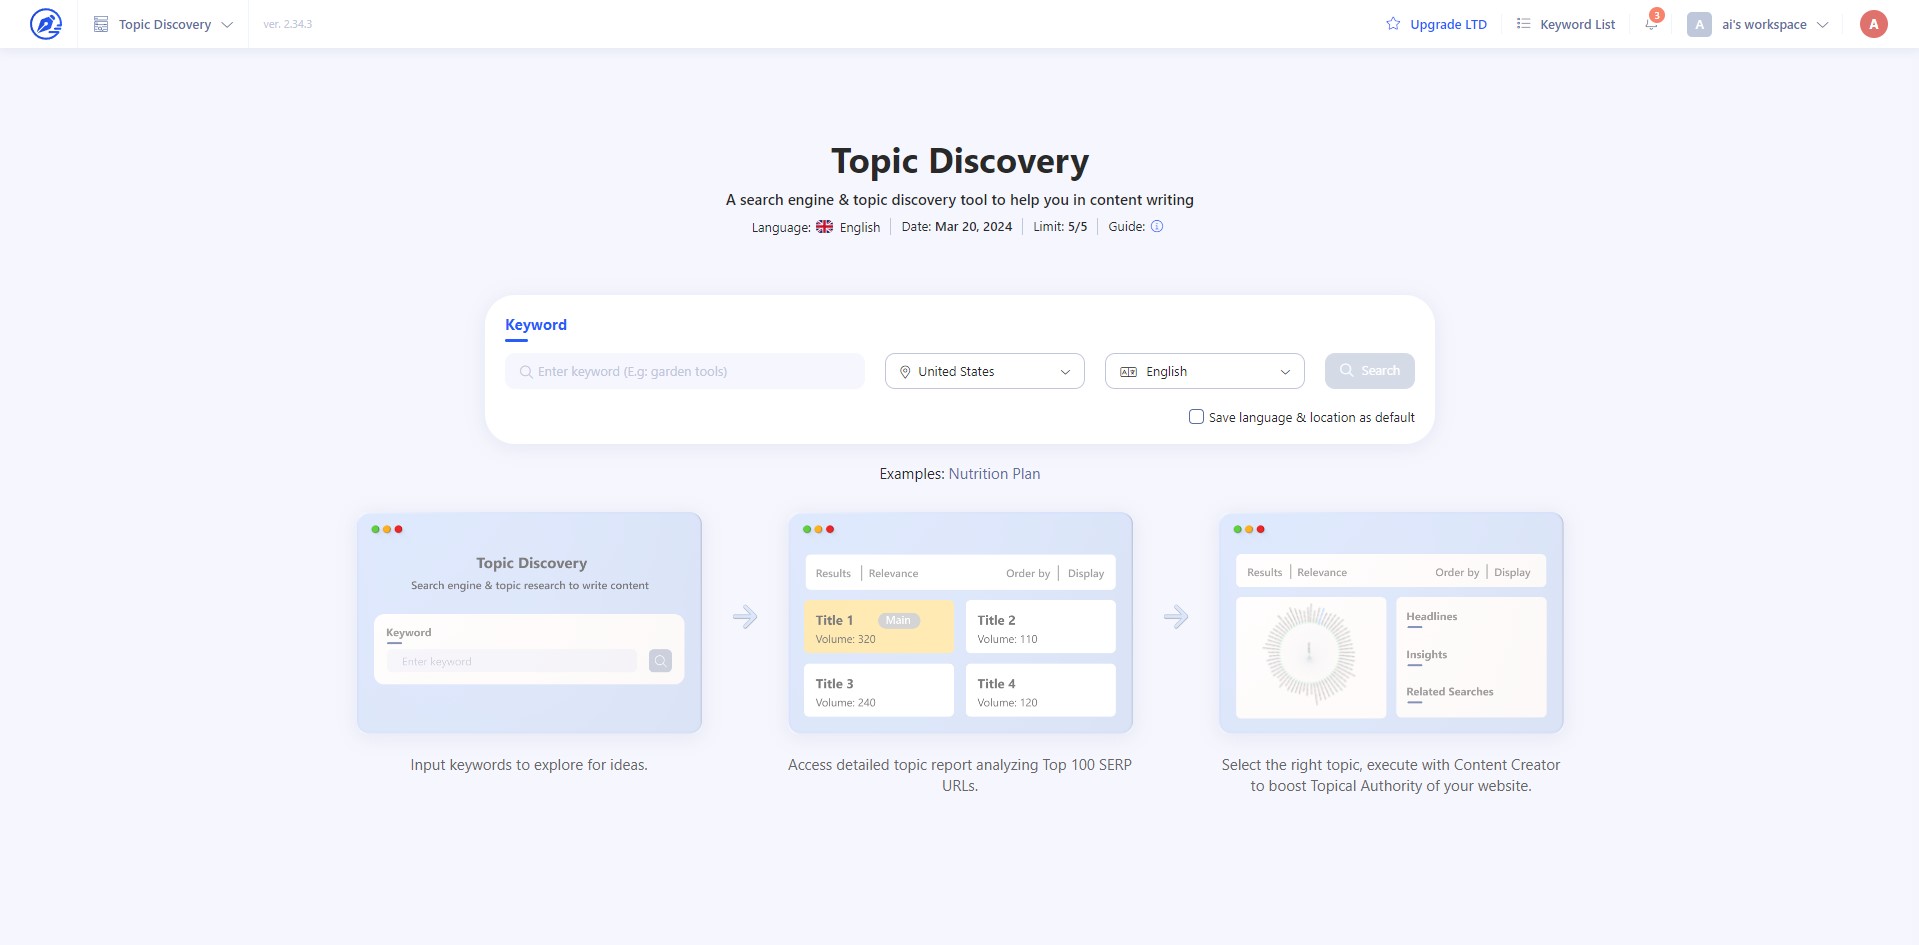Check Save language & location as default

coord(1196,416)
